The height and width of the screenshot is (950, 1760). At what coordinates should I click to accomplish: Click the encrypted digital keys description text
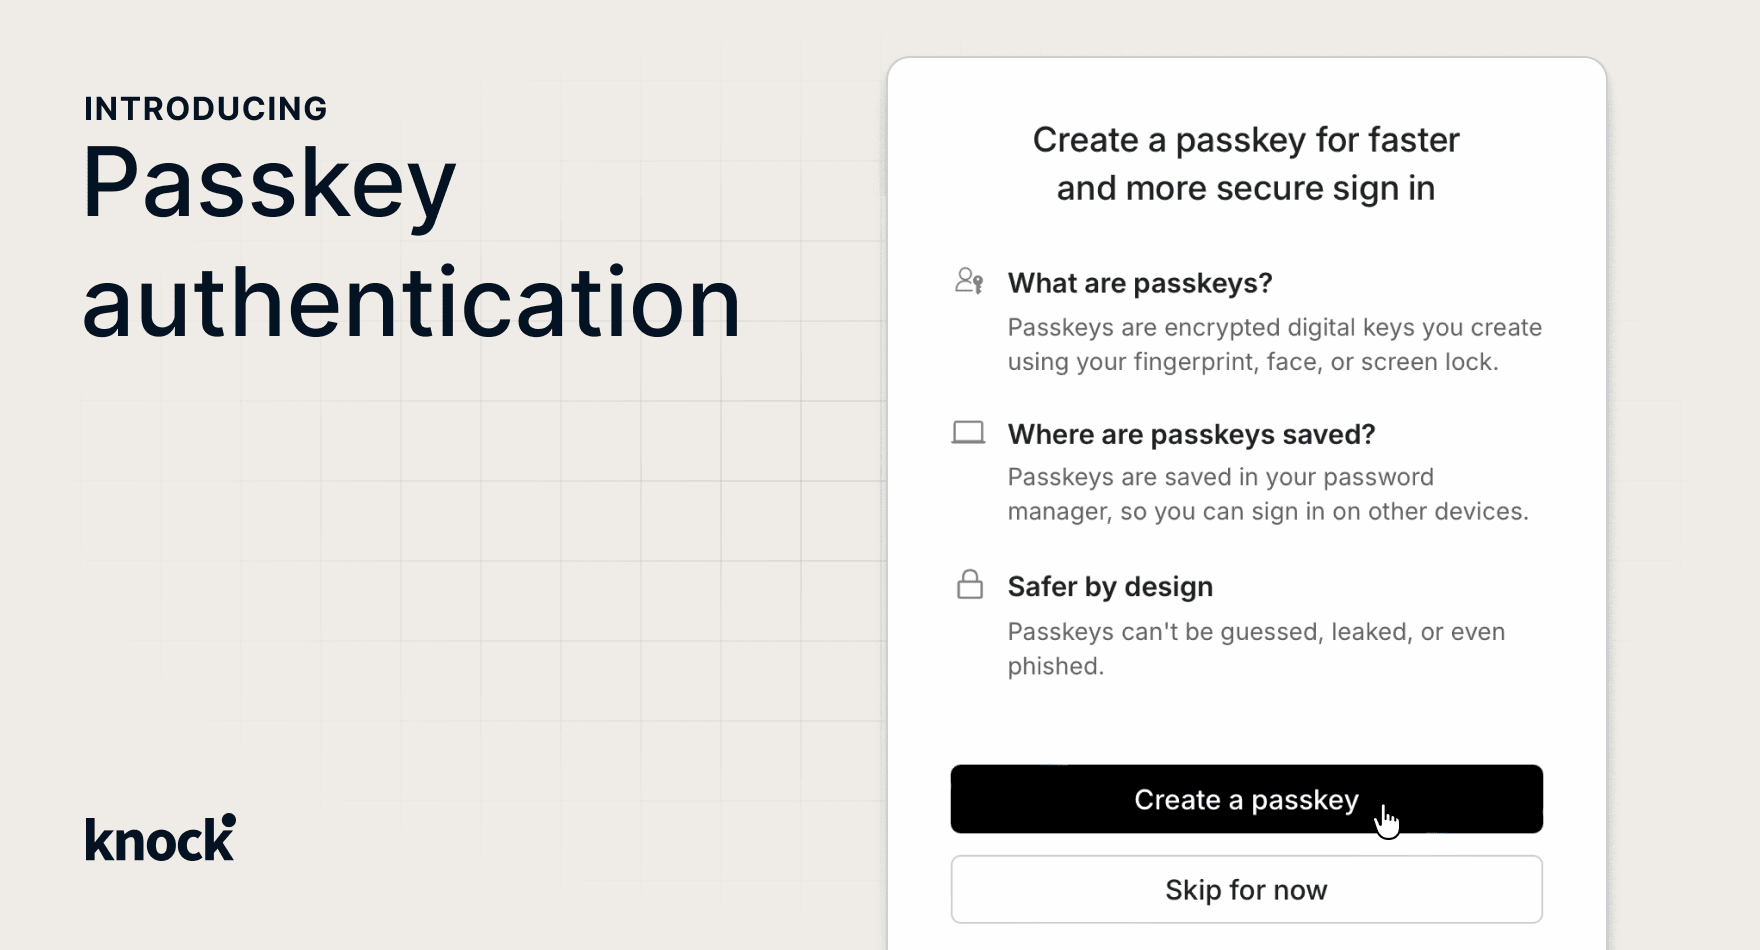[1275, 344]
